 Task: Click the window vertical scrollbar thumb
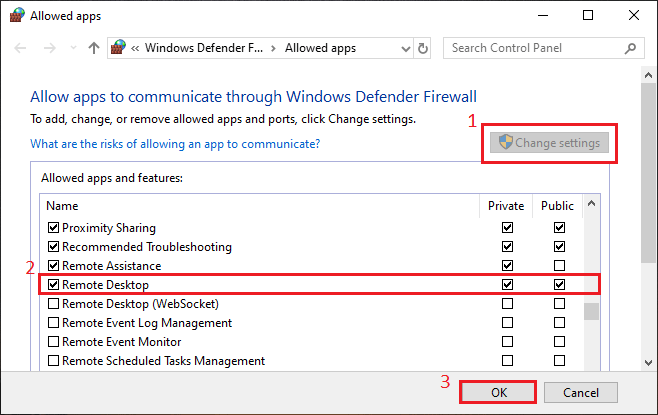click(x=649, y=173)
